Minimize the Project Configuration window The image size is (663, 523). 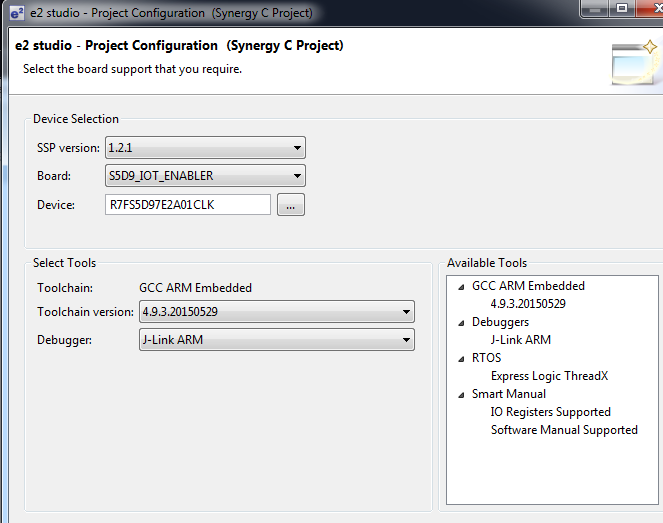pyautogui.click(x=595, y=8)
